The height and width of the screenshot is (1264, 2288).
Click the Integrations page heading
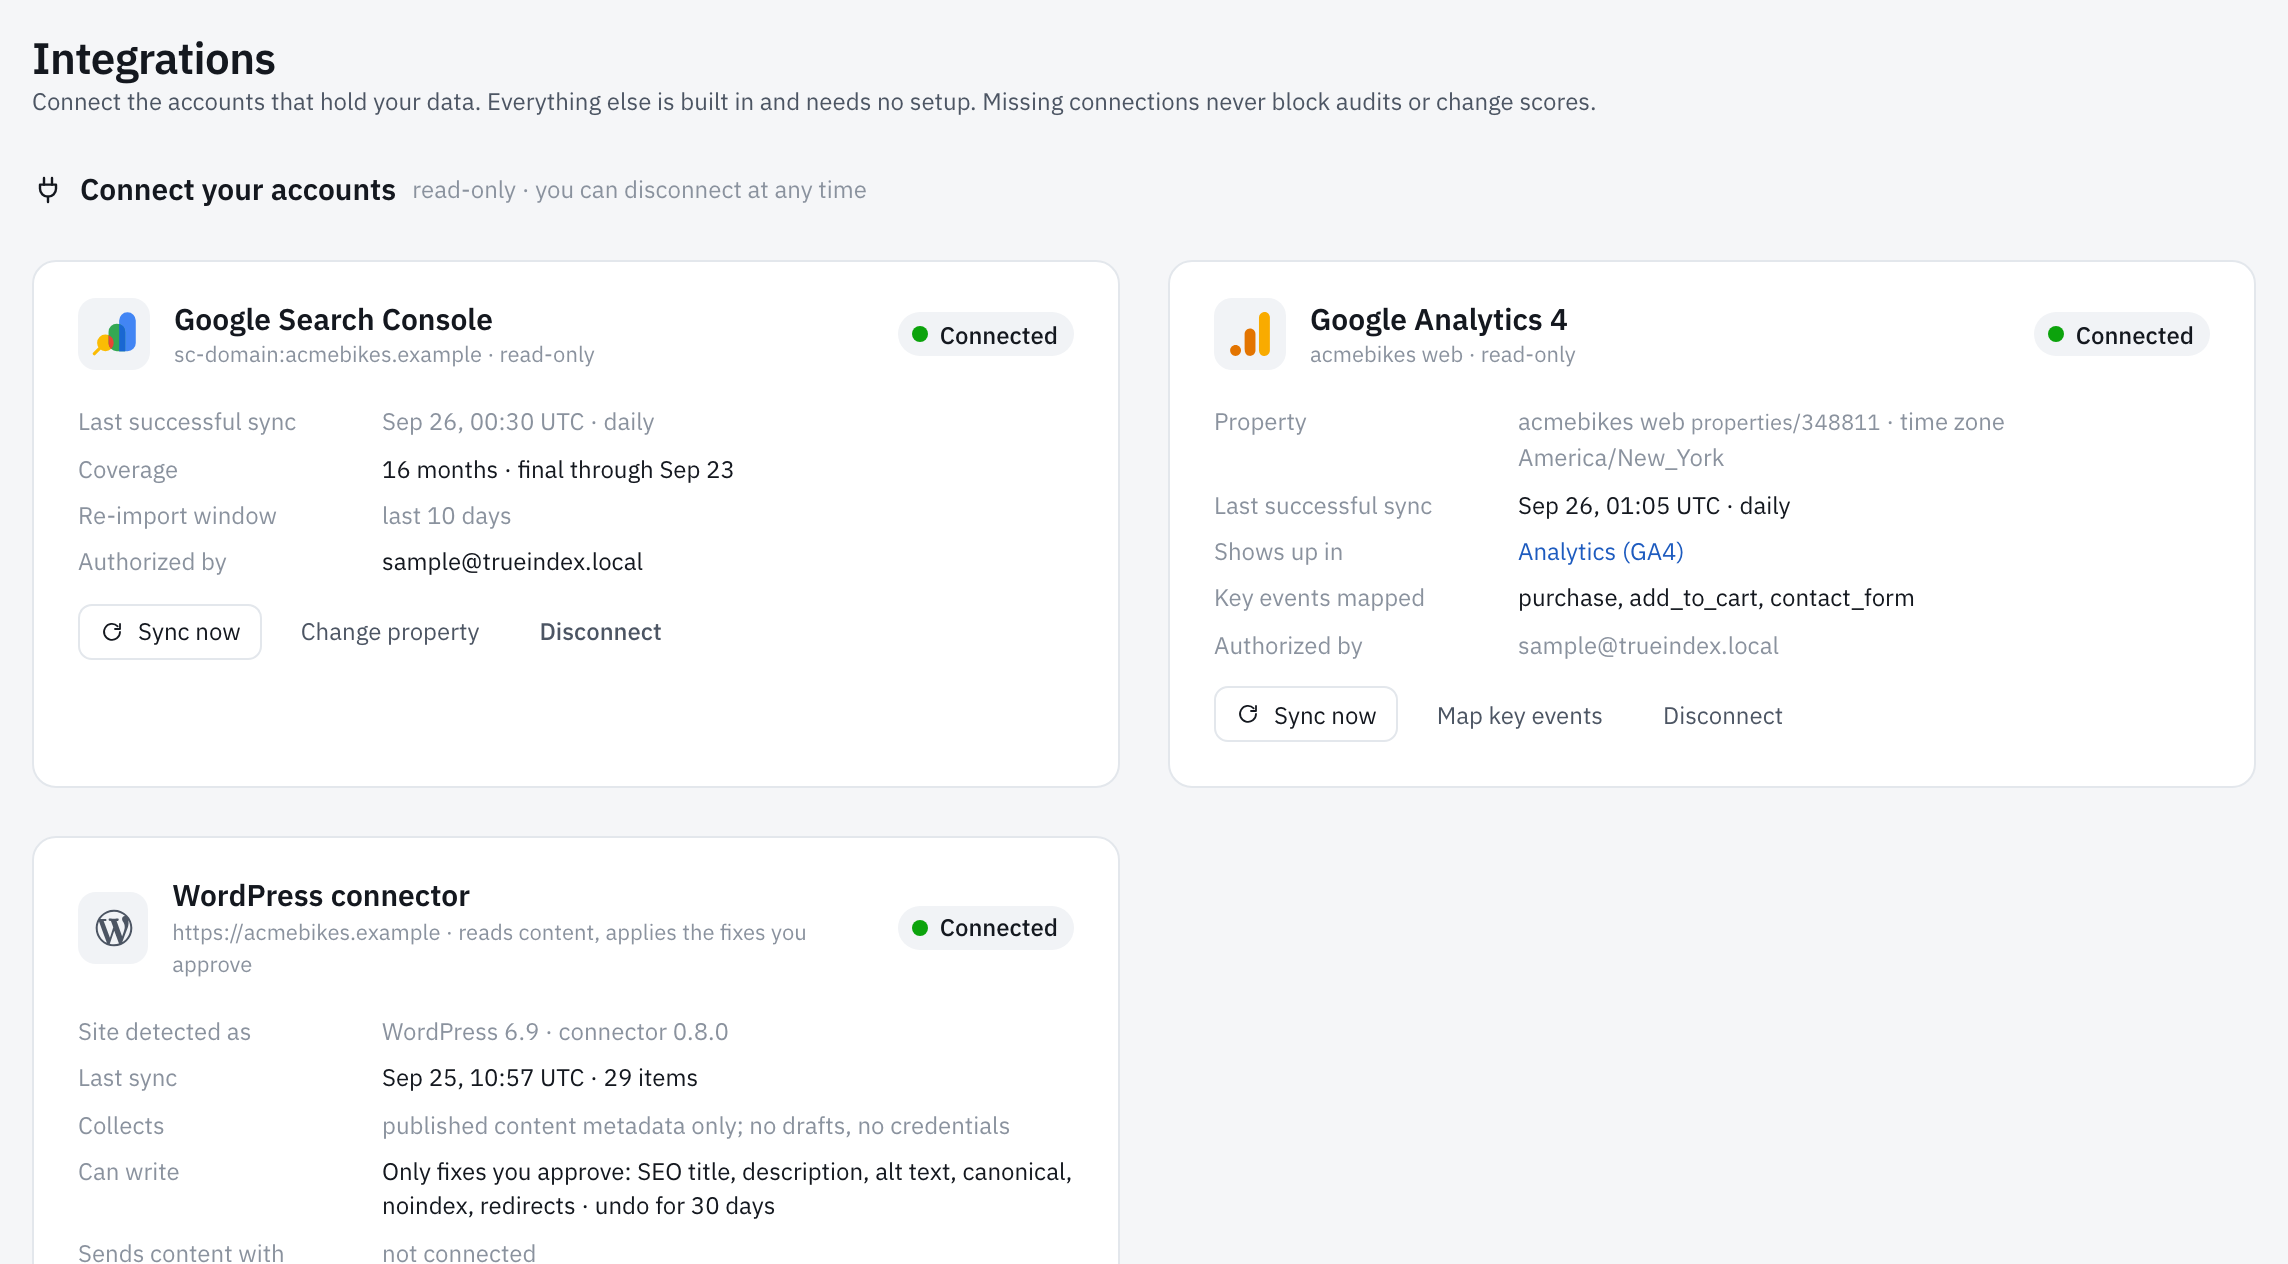click(154, 59)
